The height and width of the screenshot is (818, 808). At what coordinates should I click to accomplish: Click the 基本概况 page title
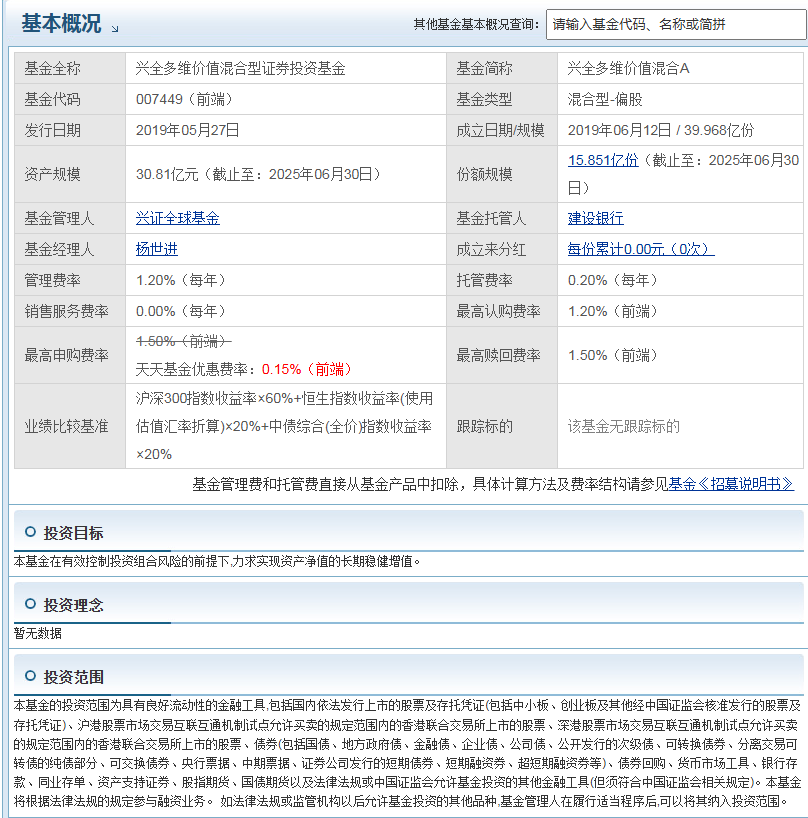[x=61, y=23]
